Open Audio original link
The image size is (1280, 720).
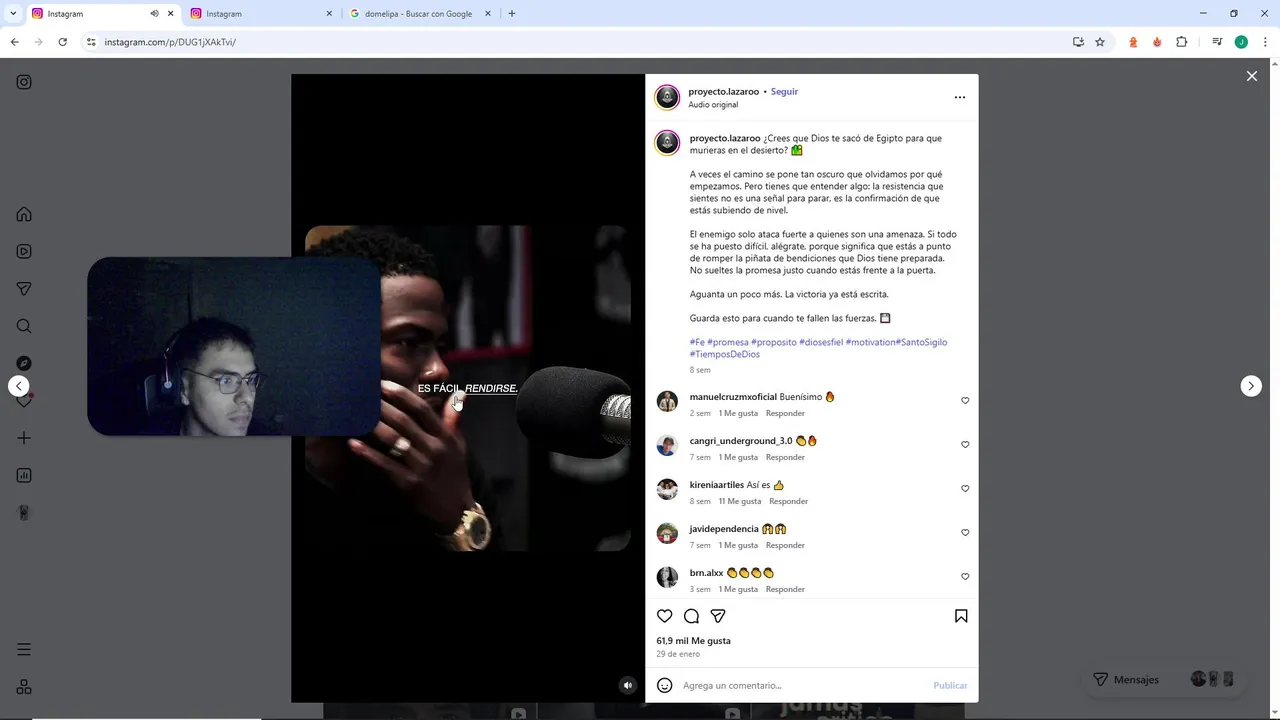[x=713, y=104]
